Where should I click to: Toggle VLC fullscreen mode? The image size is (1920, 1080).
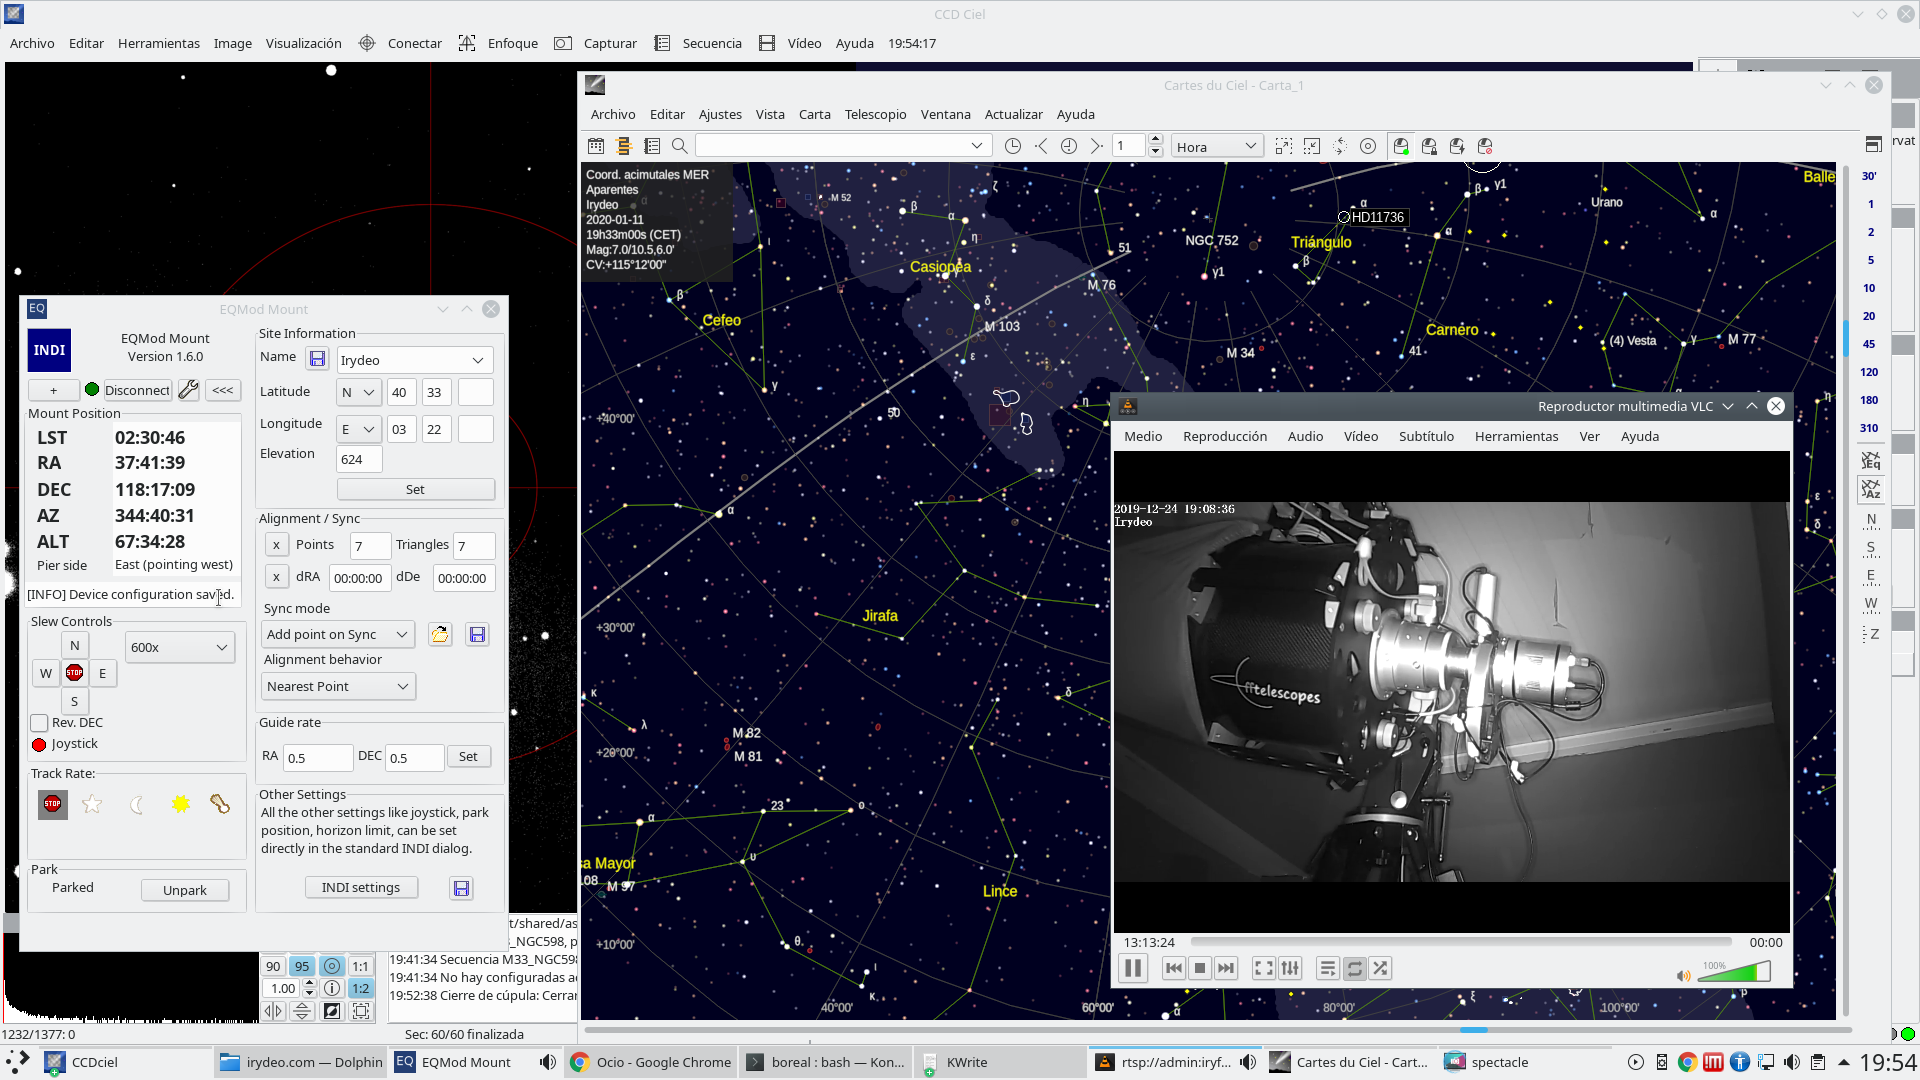tap(1264, 968)
